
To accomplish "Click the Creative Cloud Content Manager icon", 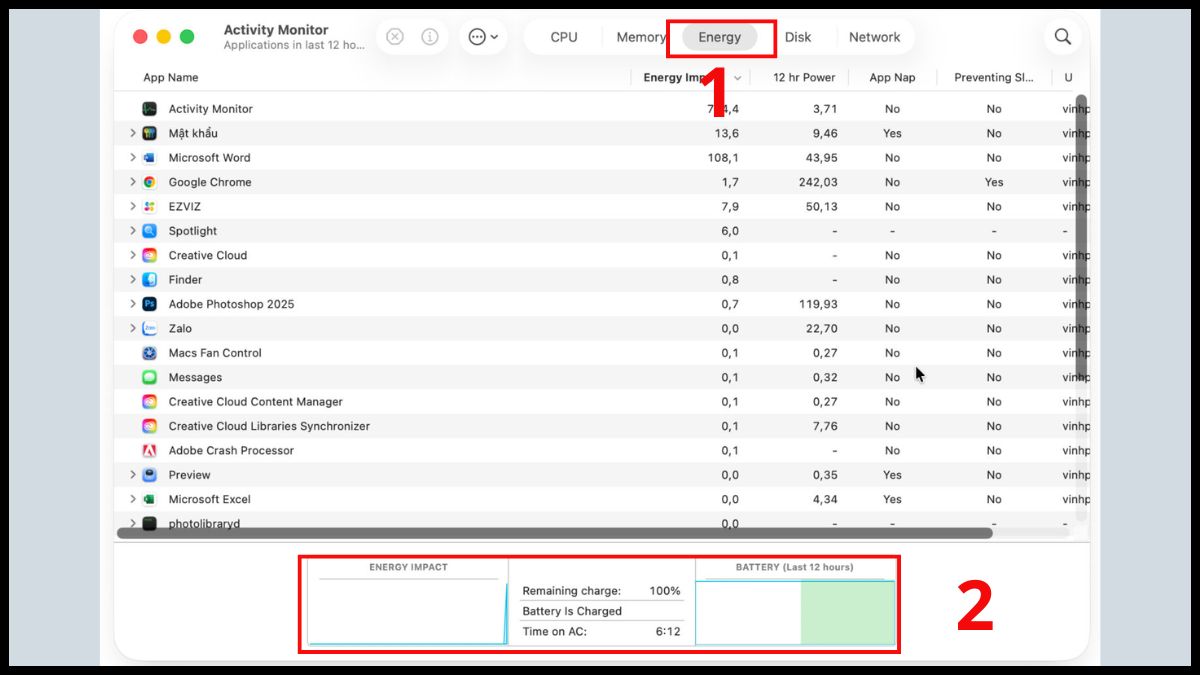I will click(x=149, y=402).
